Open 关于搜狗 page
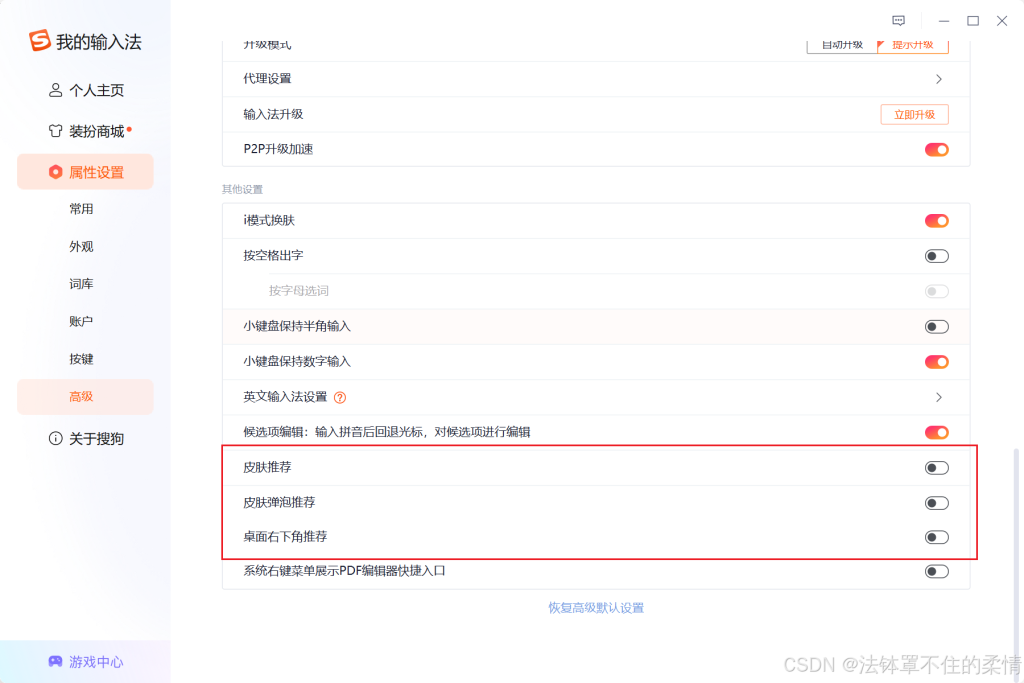Viewport: 1024px width, 683px height. [85, 438]
